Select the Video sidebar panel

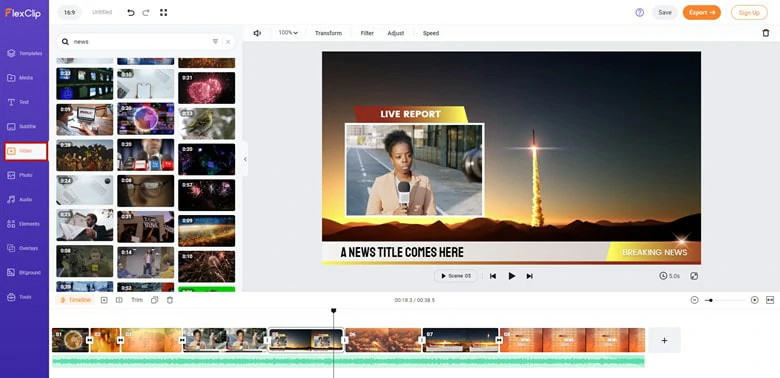26,151
